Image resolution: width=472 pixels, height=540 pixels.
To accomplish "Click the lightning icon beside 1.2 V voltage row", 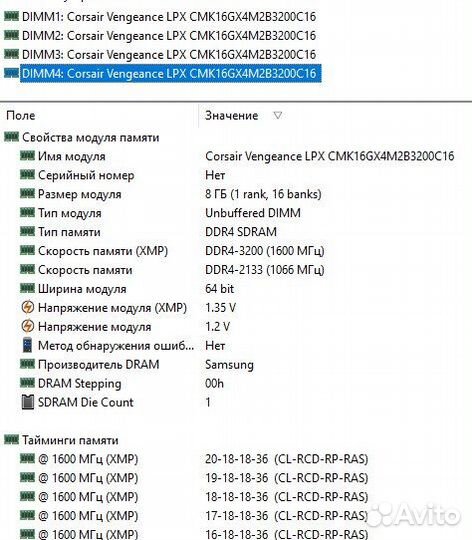I will click(28, 326).
